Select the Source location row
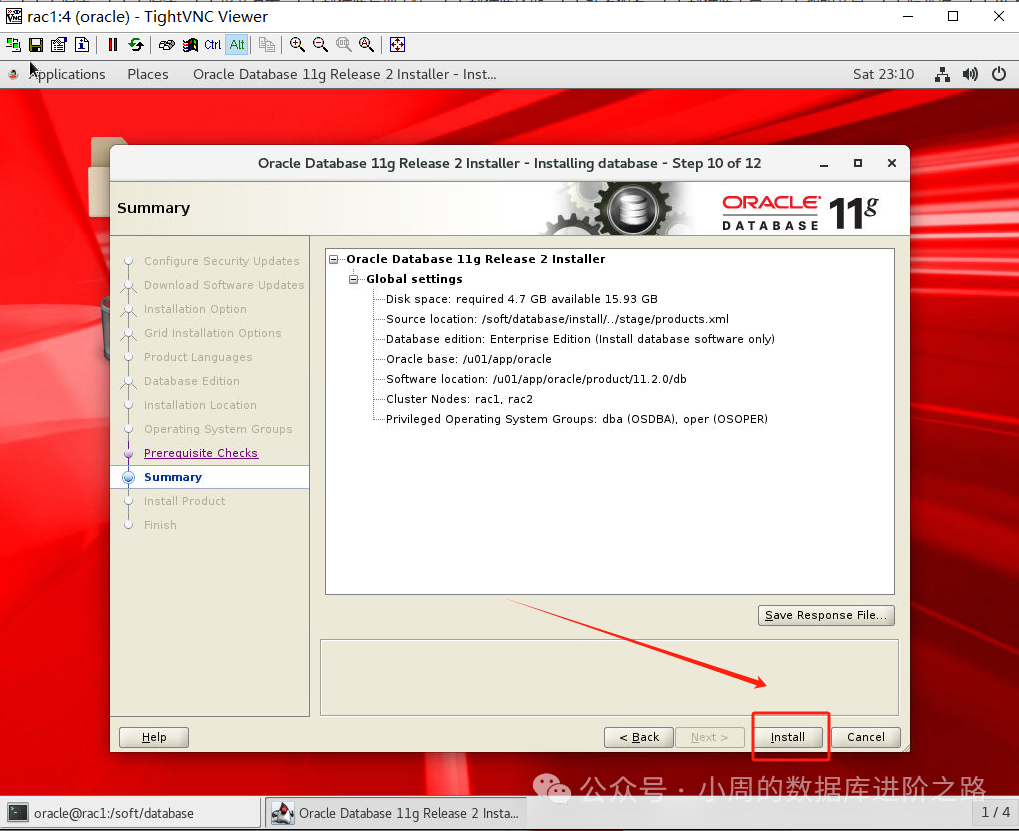The image size is (1019, 831). click(557, 319)
